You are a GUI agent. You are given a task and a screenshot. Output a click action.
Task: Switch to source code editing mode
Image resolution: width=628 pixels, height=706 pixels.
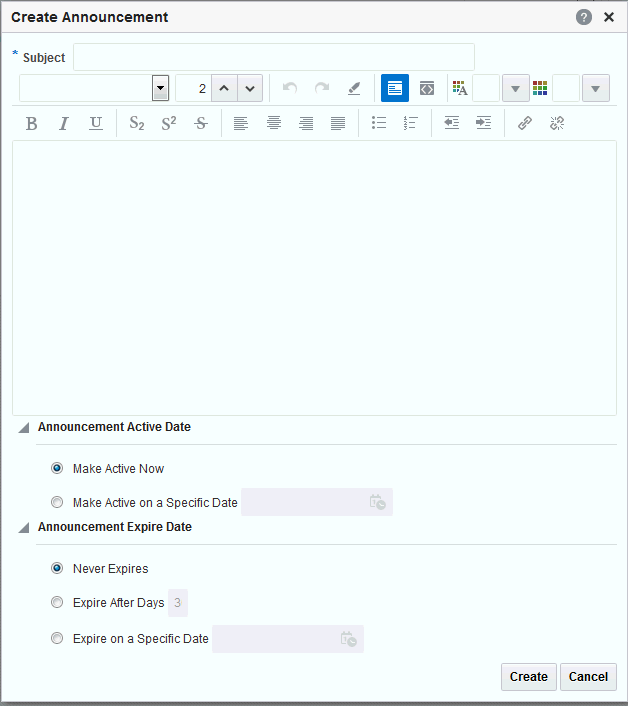click(x=427, y=88)
